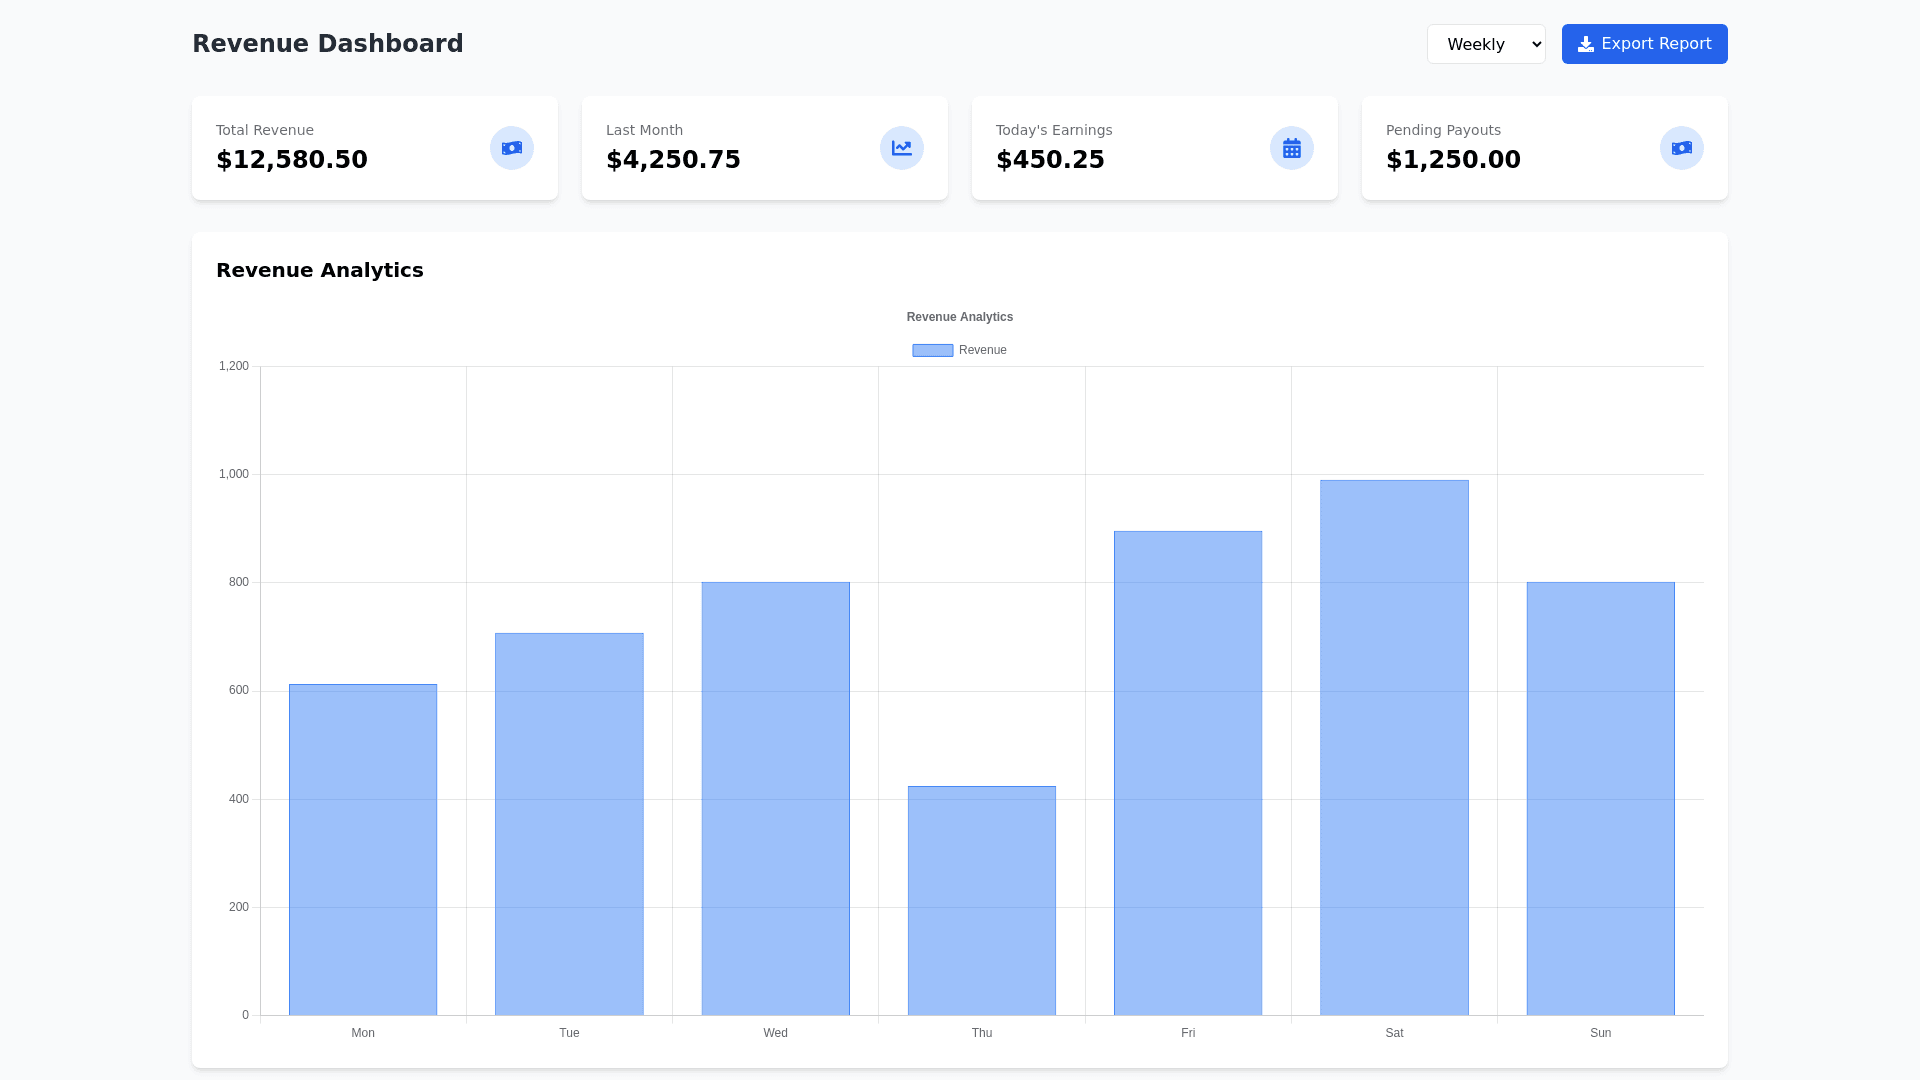
Task: Click the Pending Payouts money bill icon
Action: point(1681,148)
